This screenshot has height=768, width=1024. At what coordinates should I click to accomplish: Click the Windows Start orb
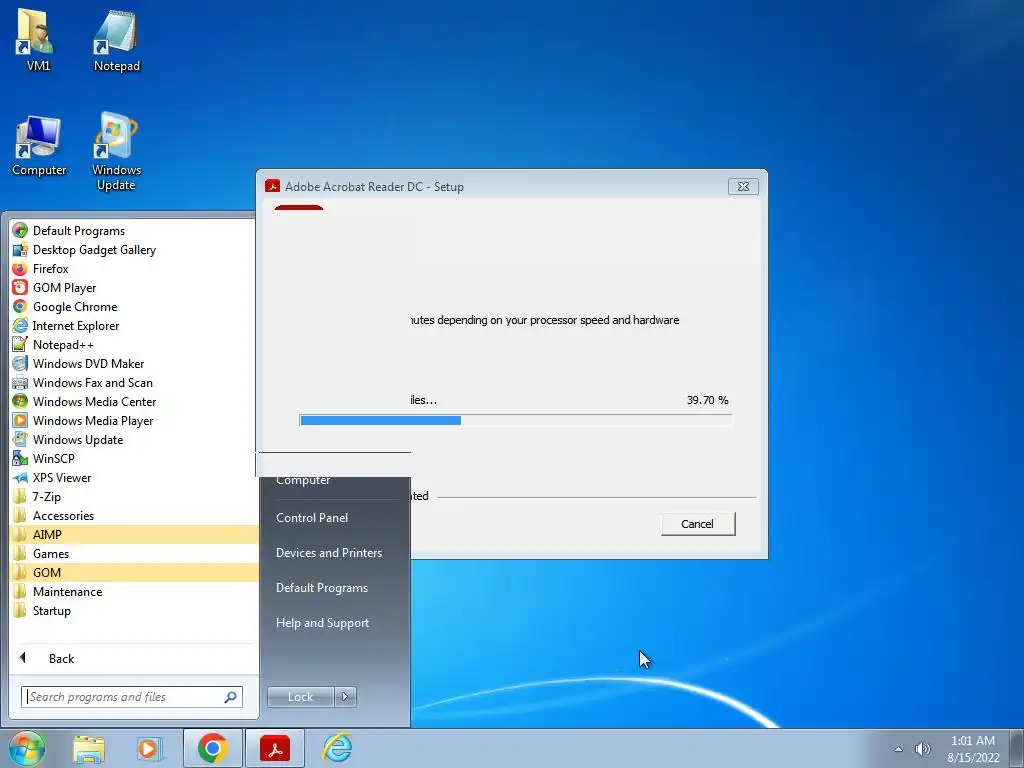[27, 748]
